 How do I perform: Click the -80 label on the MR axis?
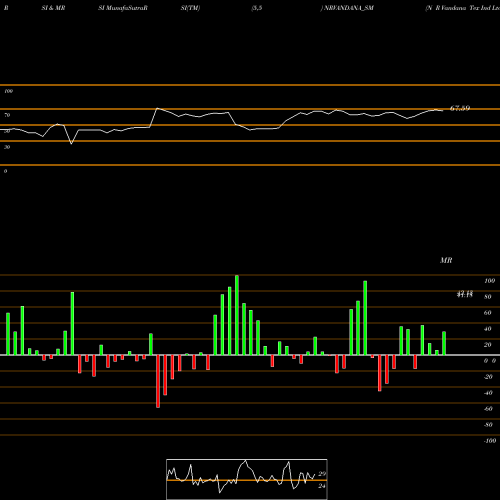[488, 425]
